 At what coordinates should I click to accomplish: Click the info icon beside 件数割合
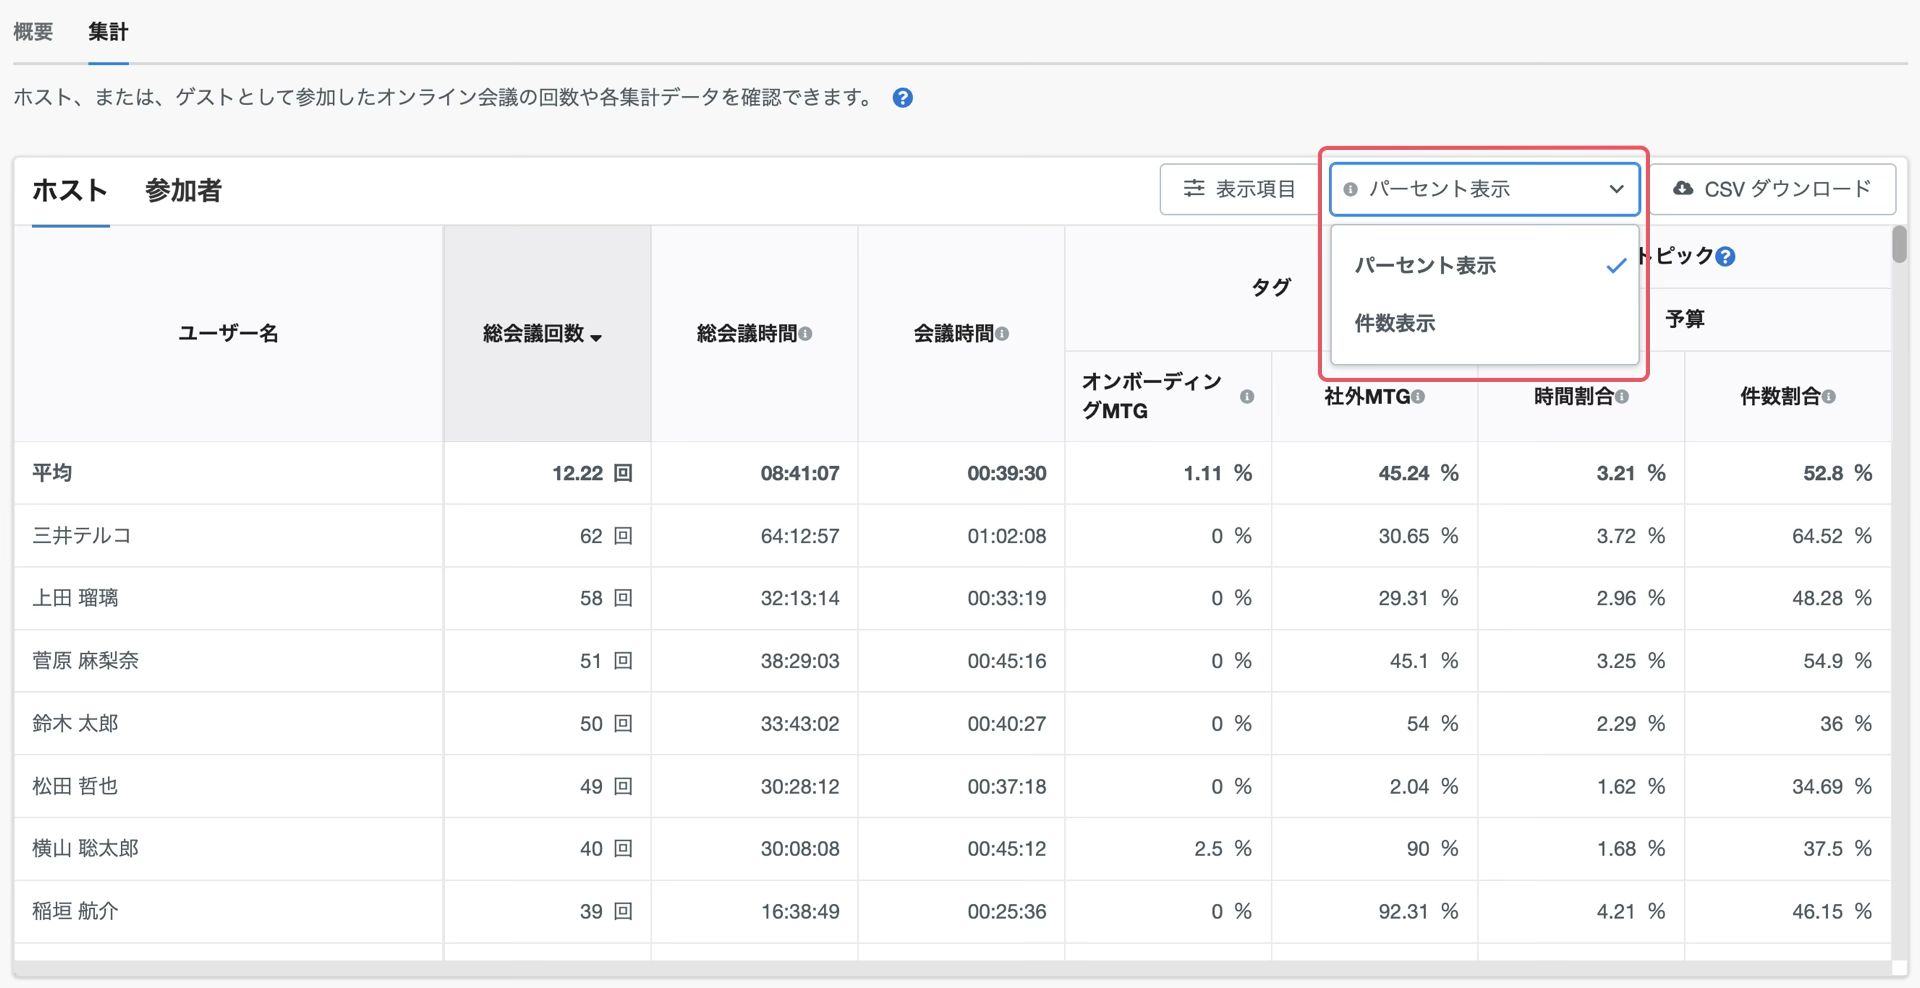(1829, 397)
